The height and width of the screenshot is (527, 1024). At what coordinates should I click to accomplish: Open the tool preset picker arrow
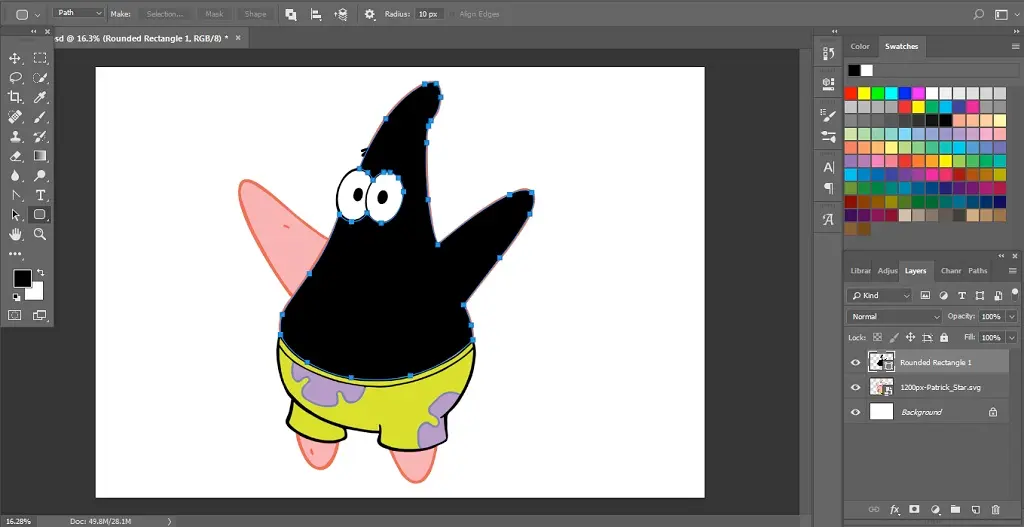(37, 14)
